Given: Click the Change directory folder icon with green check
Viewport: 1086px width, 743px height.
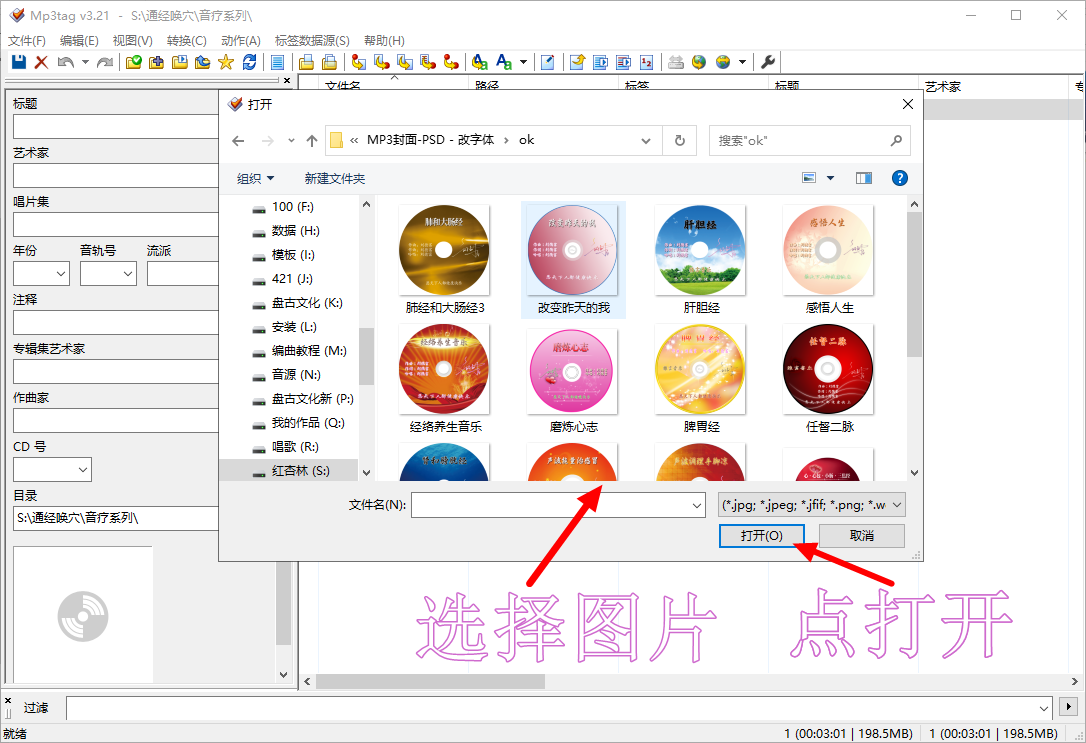Looking at the screenshot, I should [134, 62].
